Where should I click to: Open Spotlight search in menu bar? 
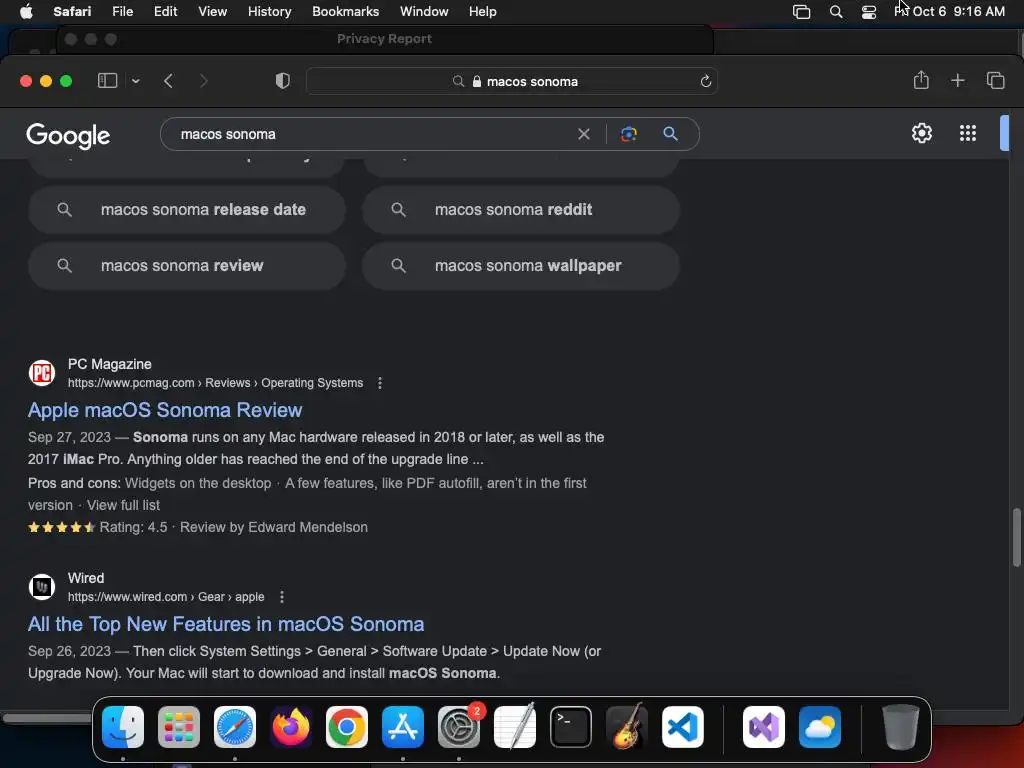click(836, 11)
